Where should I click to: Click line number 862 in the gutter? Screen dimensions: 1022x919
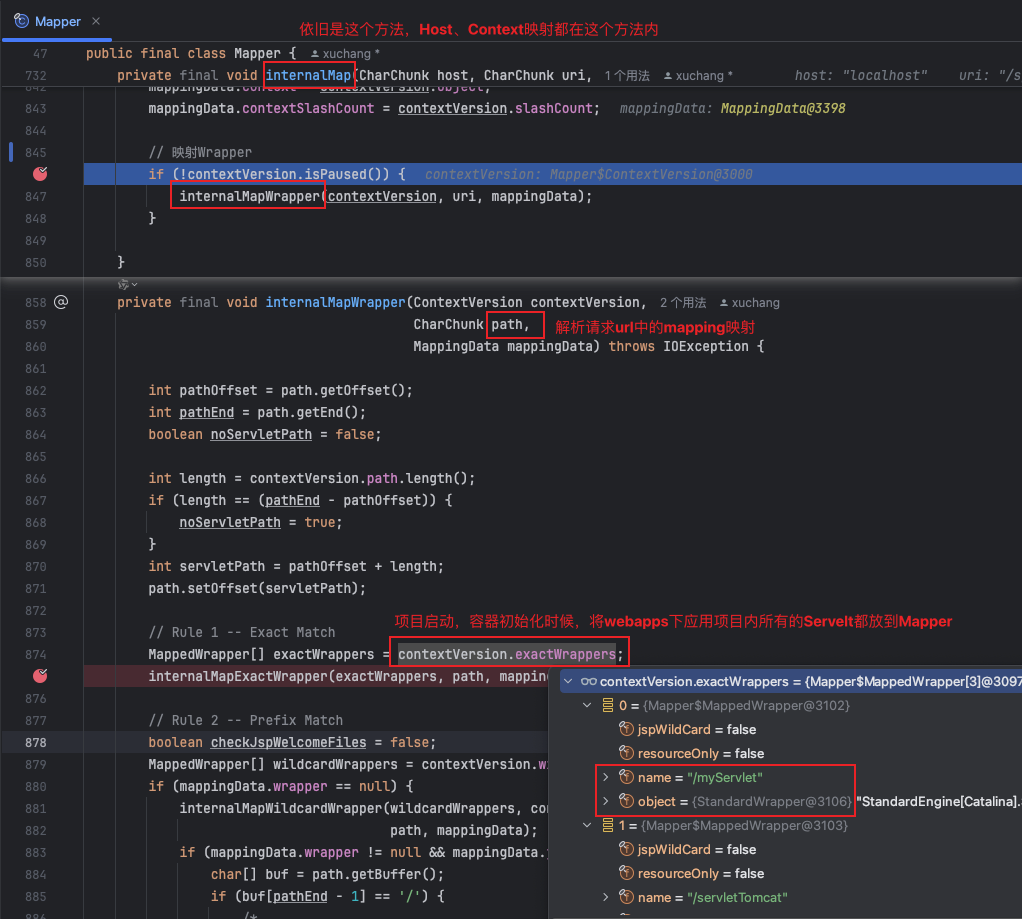tap(36, 390)
